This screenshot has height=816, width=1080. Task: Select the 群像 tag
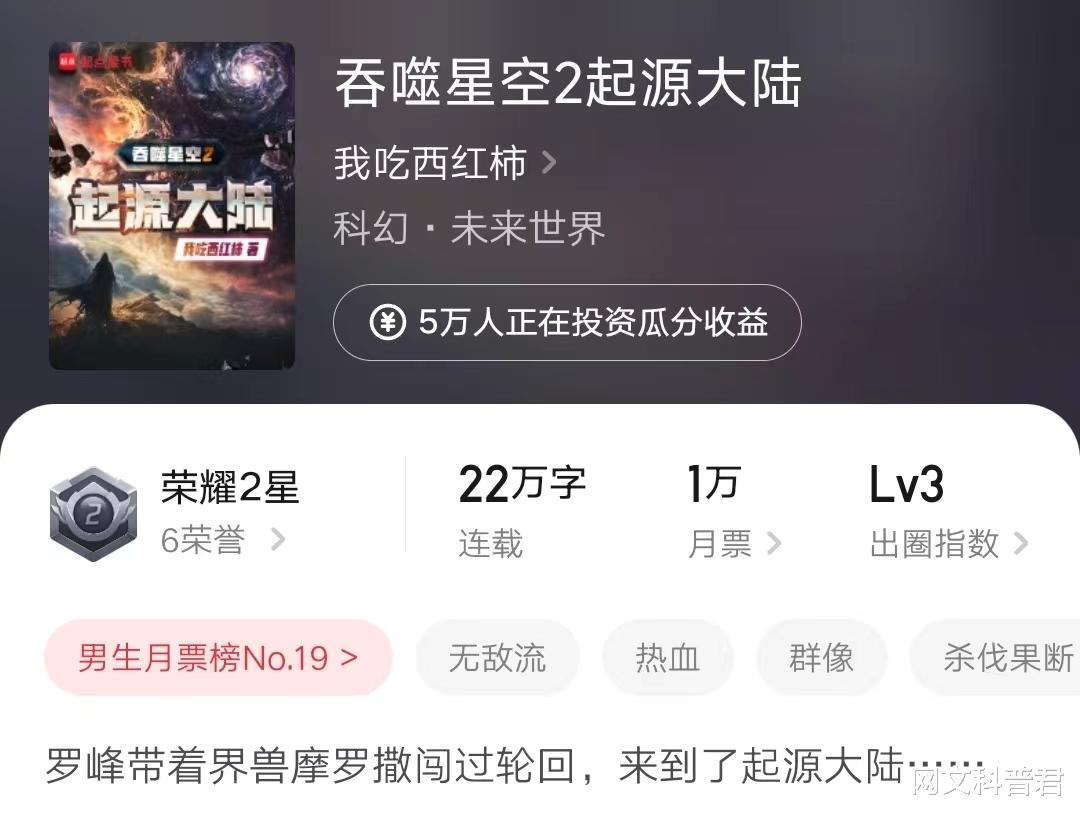pos(821,658)
